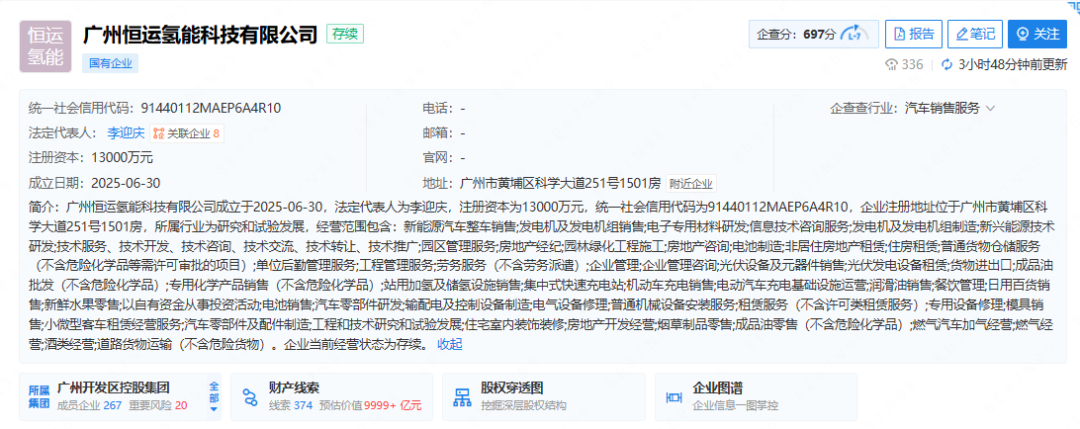Click the 线索 374 count
Viewport: 1080px width, 429px height.
click(x=303, y=406)
